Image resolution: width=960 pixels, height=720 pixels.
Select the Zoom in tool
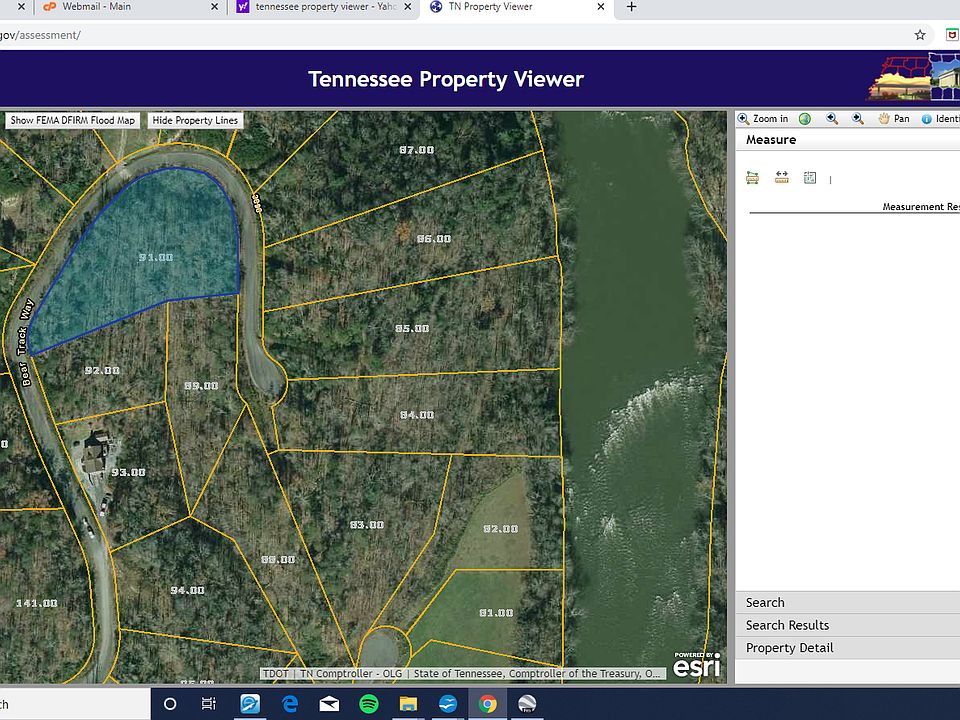[764, 119]
